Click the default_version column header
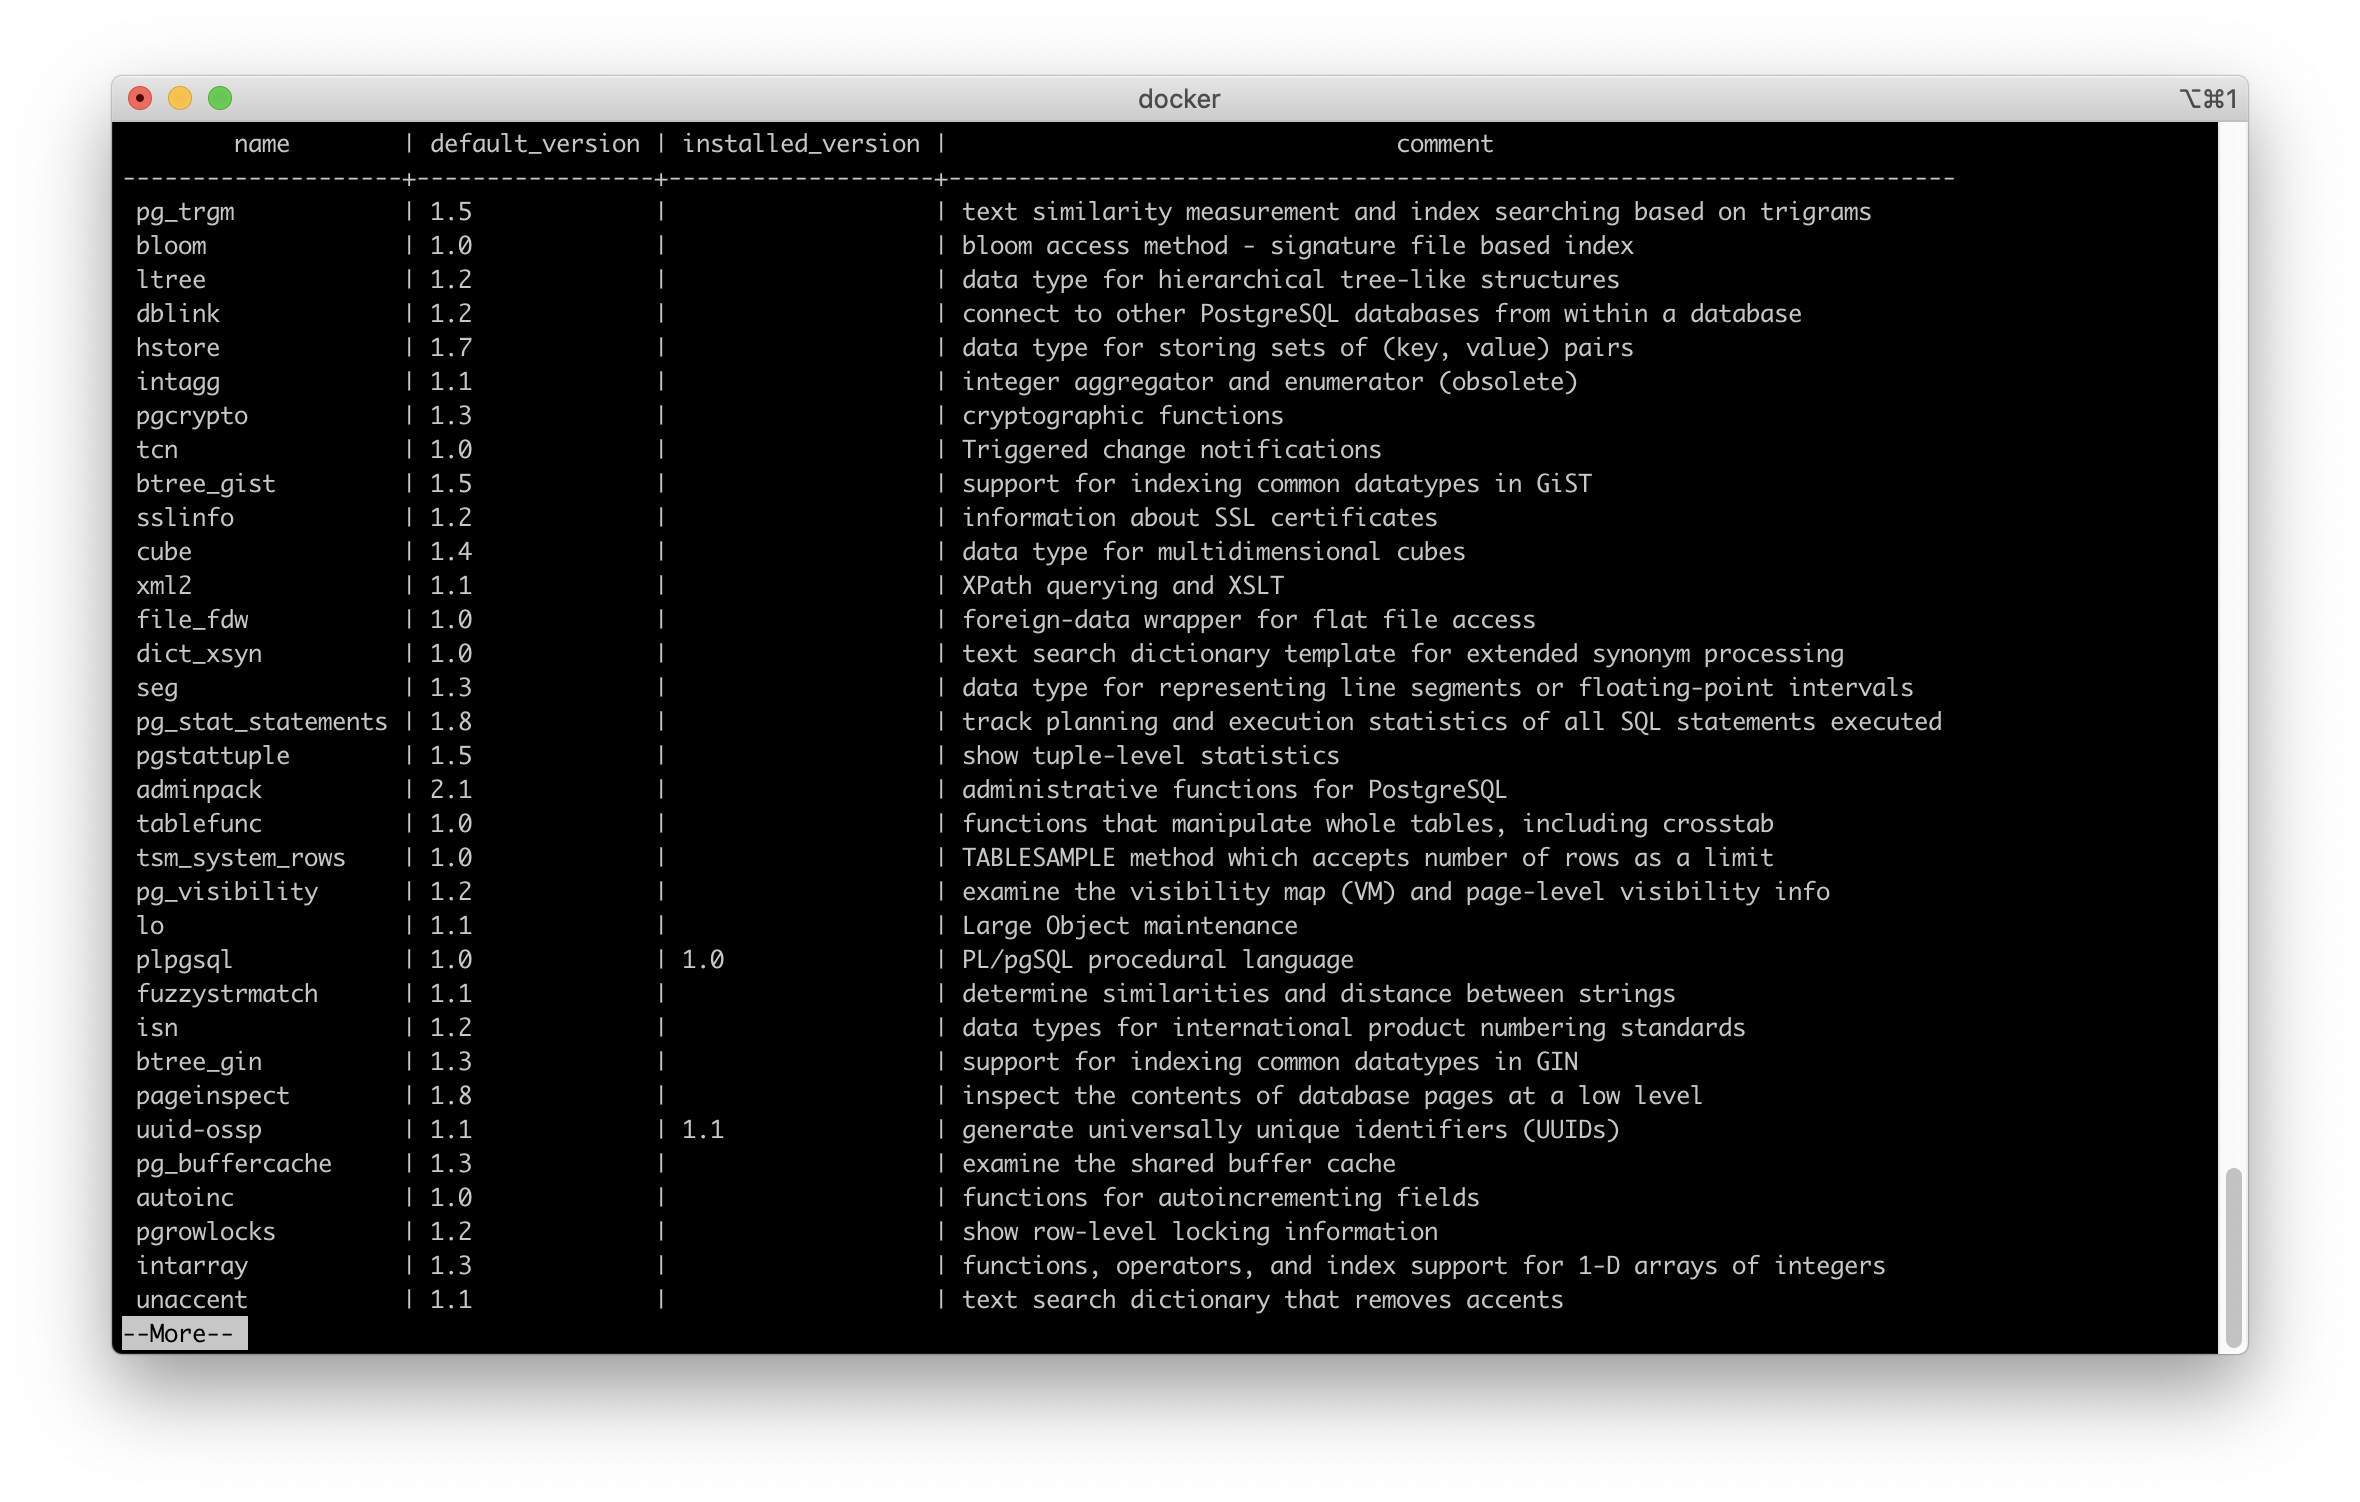This screenshot has height=1502, width=2360. point(534,144)
